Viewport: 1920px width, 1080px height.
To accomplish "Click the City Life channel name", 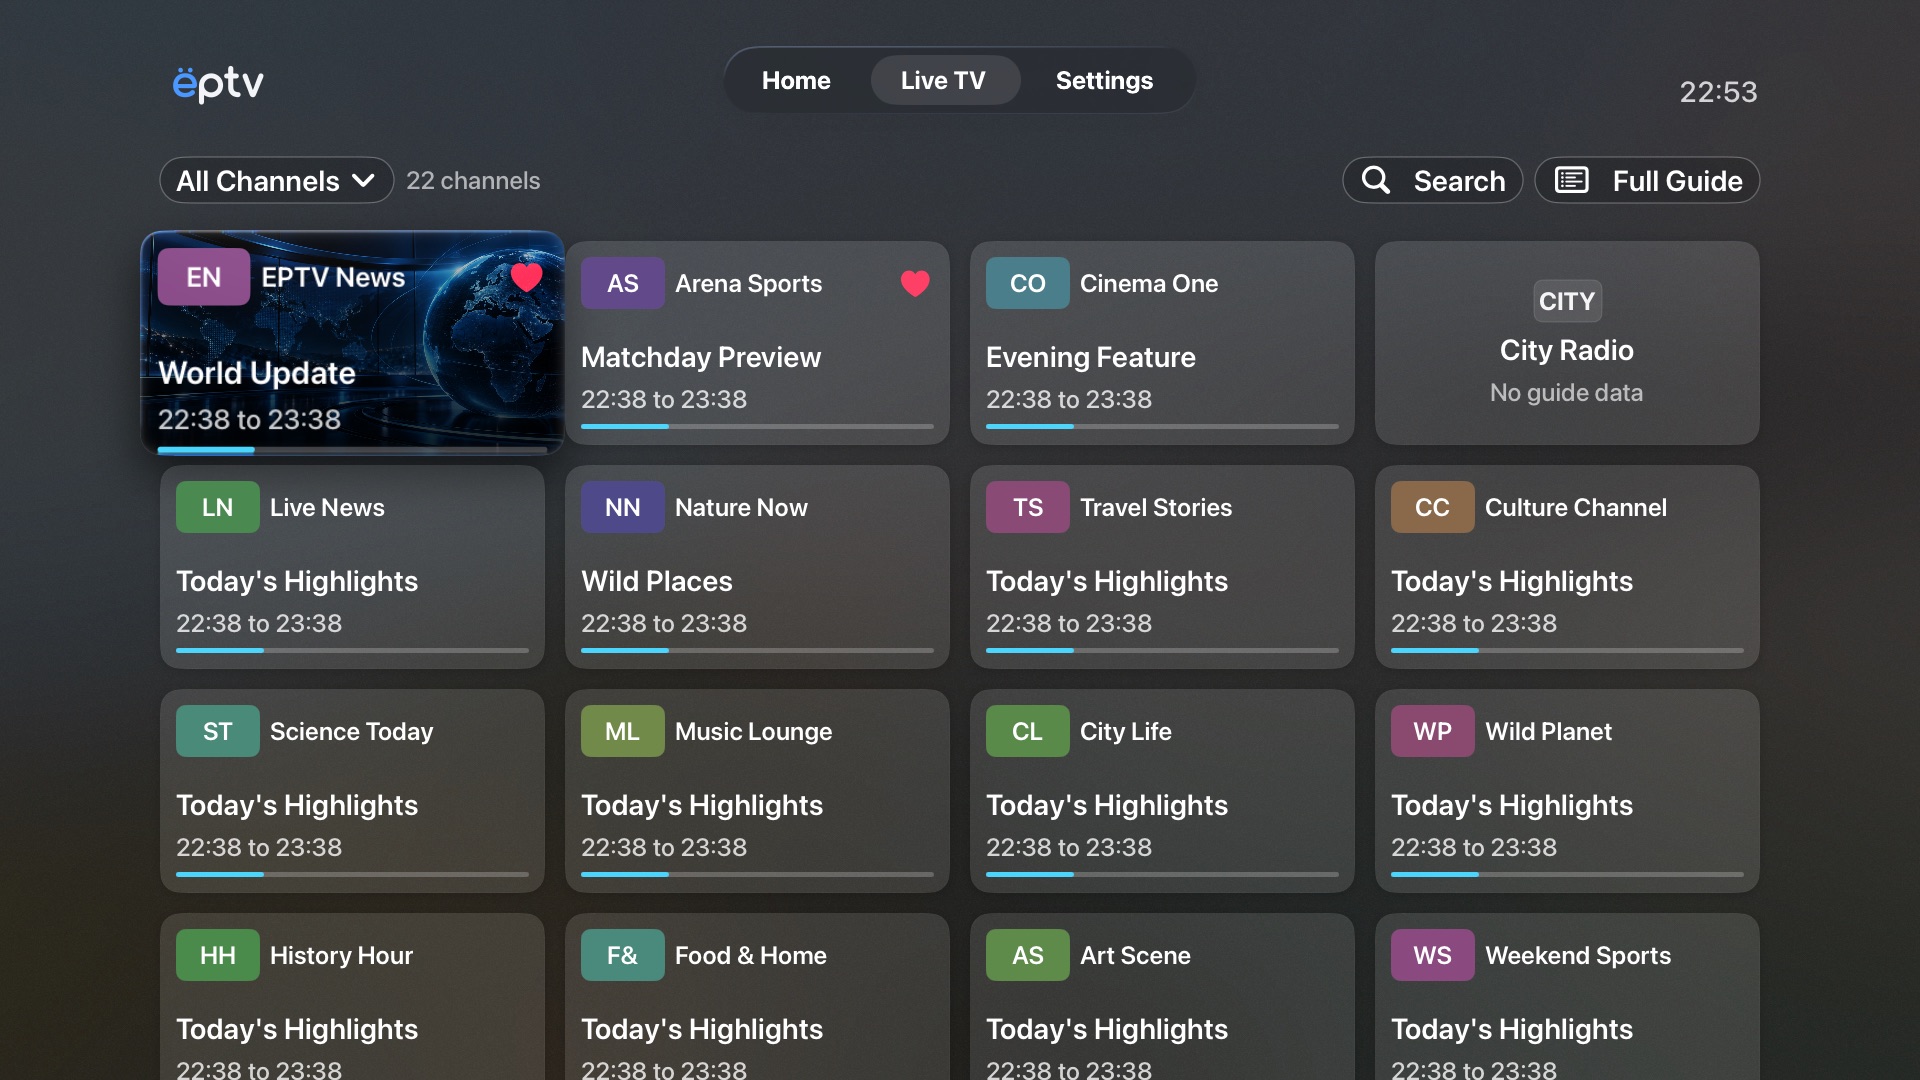I will coord(1126,732).
